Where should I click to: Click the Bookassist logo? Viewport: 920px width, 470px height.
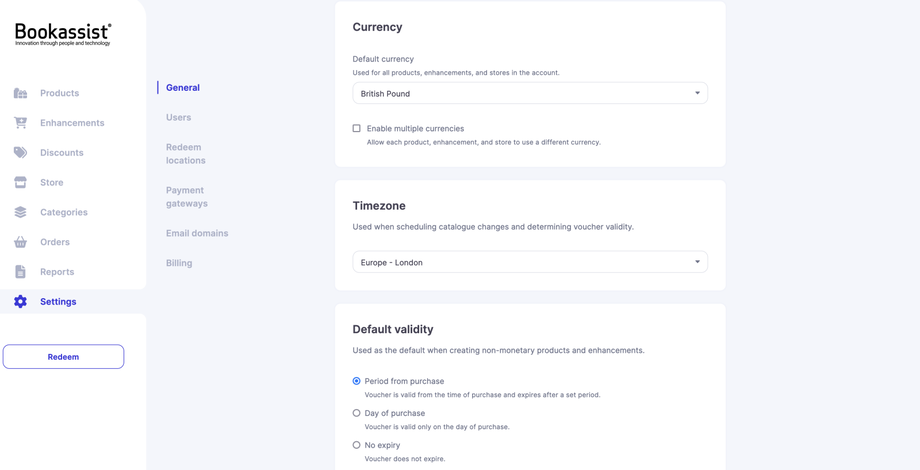click(63, 34)
